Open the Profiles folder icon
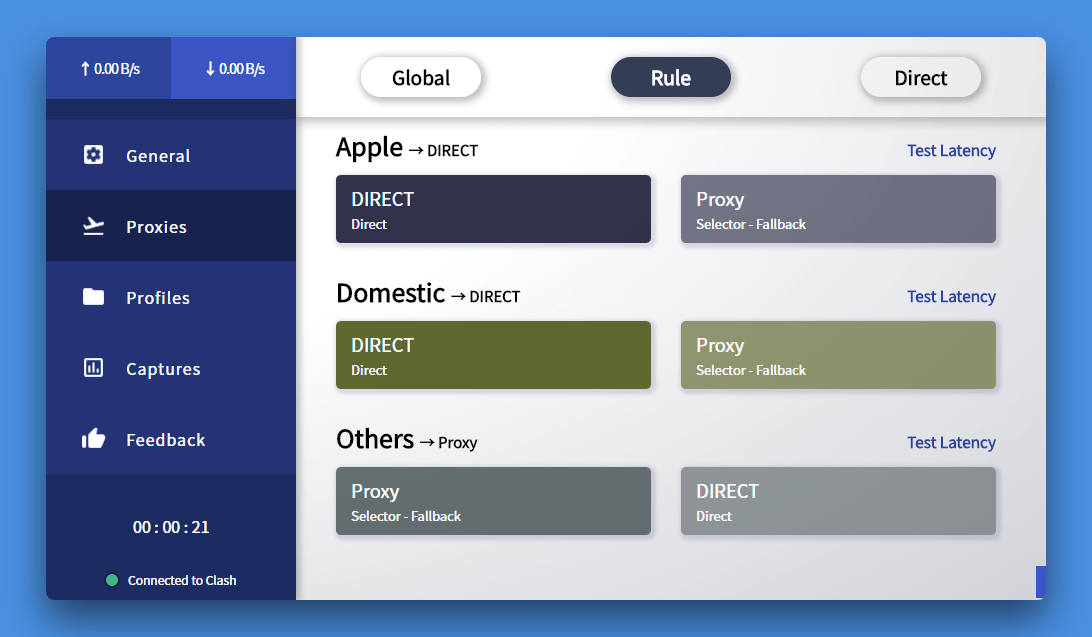1092x637 pixels. [93, 297]
